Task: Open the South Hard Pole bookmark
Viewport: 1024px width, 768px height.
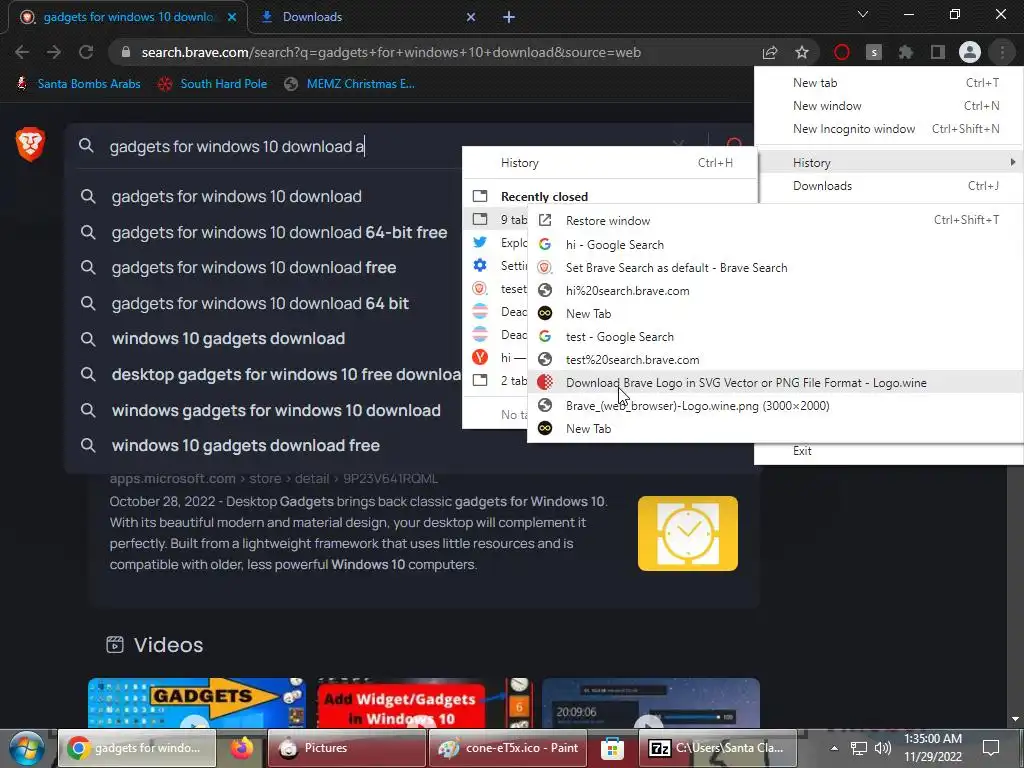Action: click(213, 84)
